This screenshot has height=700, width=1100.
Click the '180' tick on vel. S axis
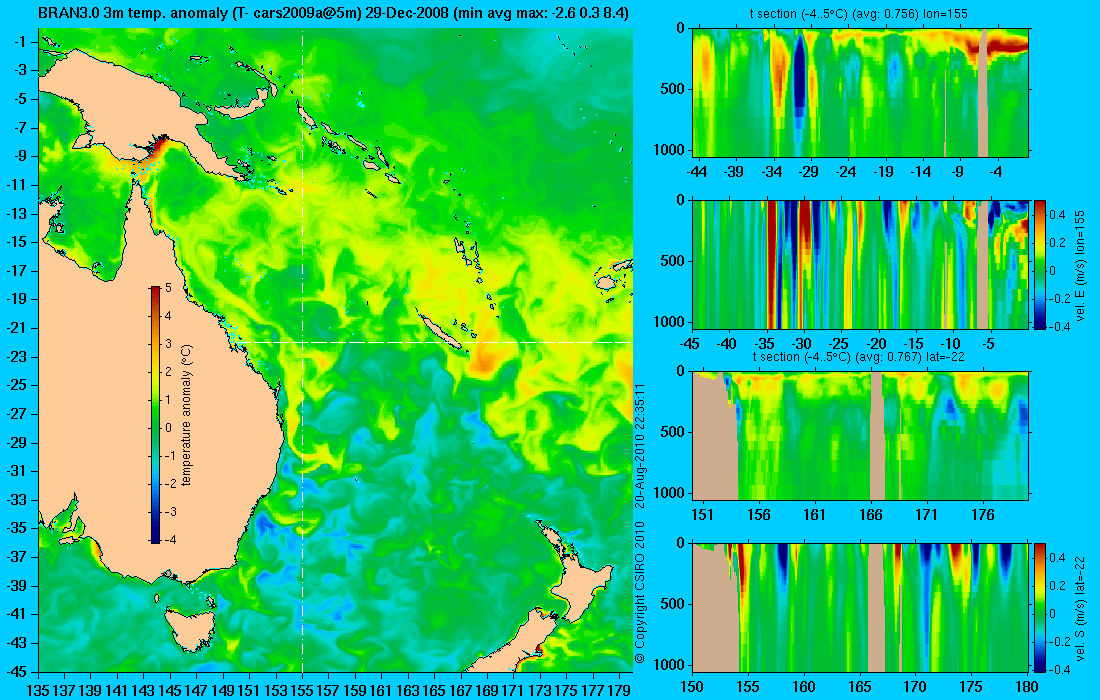click(x=1027, y=686)
